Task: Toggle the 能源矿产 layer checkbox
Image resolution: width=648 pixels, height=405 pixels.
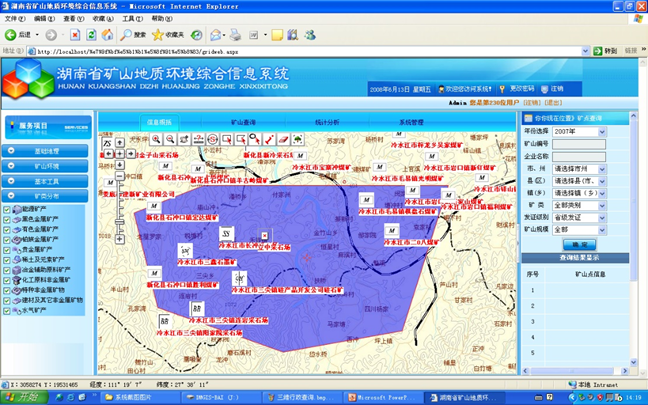Action: point(7,210)
